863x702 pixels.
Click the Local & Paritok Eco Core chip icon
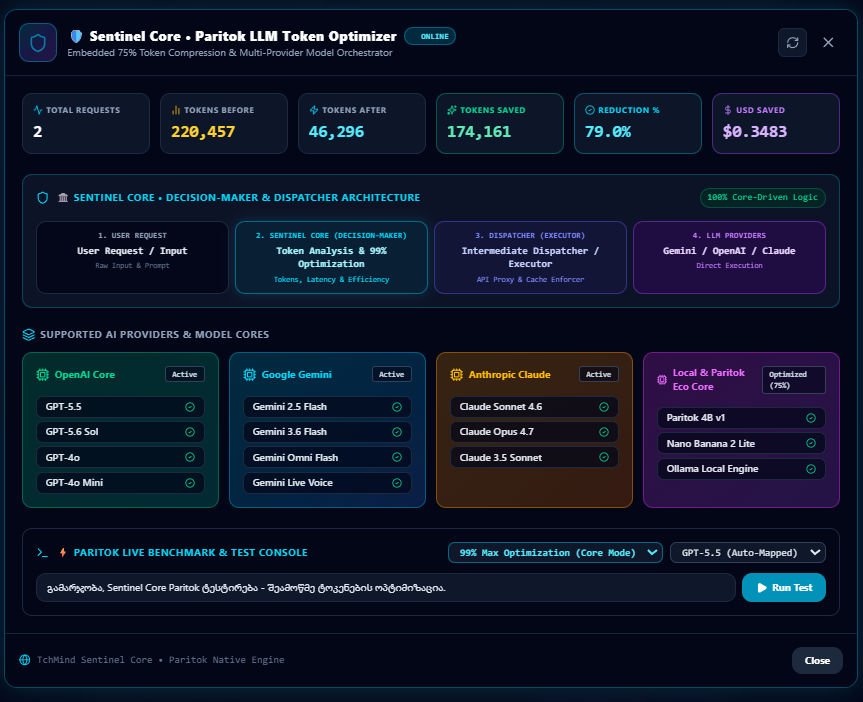coord(662,380)
